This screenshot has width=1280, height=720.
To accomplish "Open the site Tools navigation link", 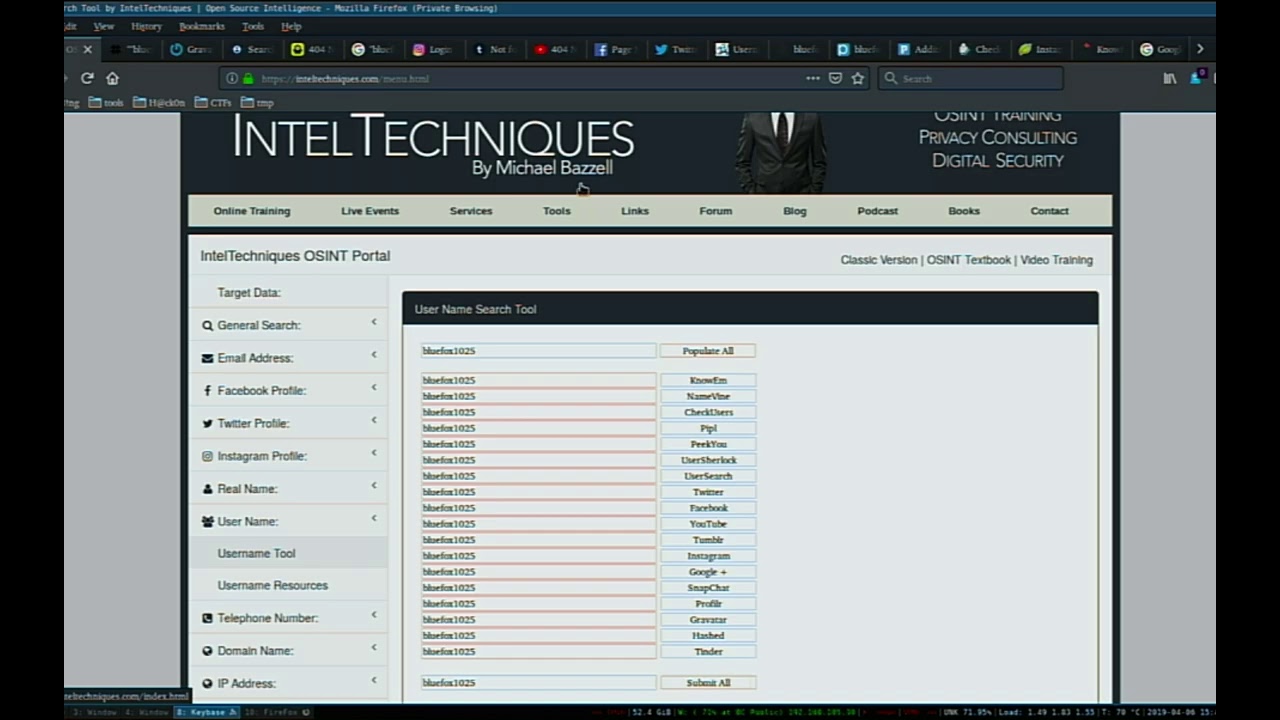I will click(x=557, y=211).
